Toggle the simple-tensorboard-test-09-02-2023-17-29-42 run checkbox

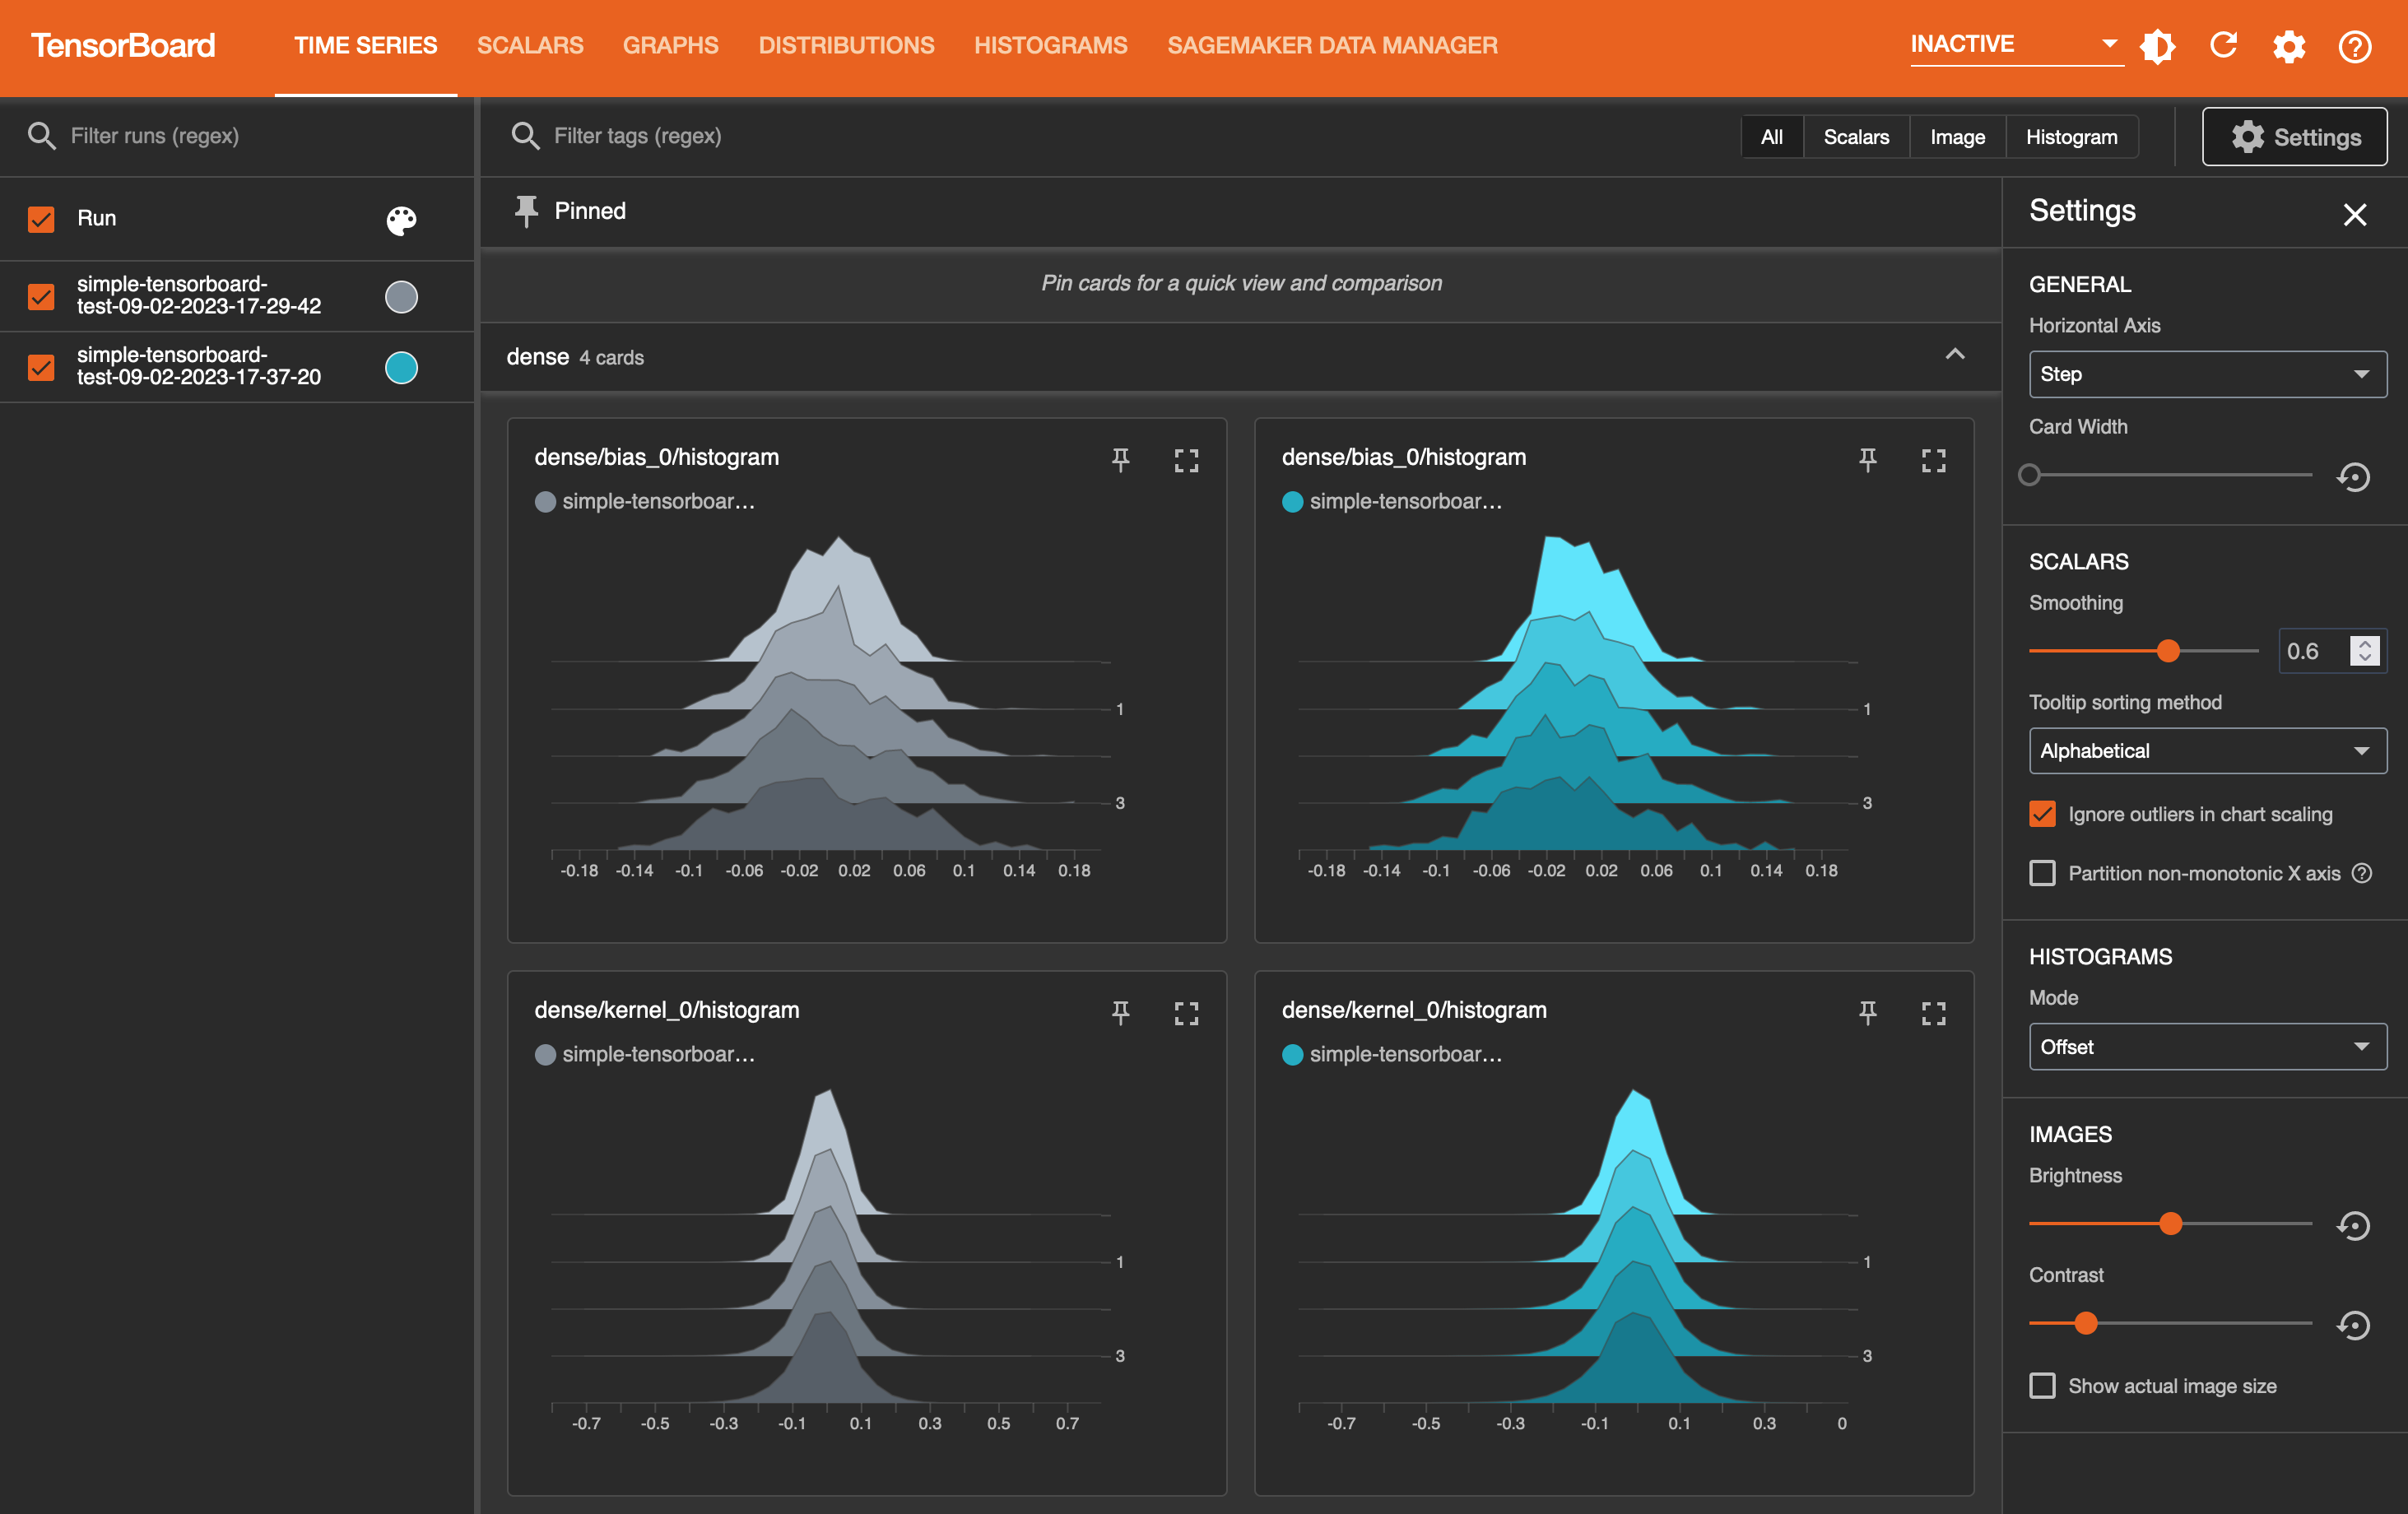click(42, 295)
